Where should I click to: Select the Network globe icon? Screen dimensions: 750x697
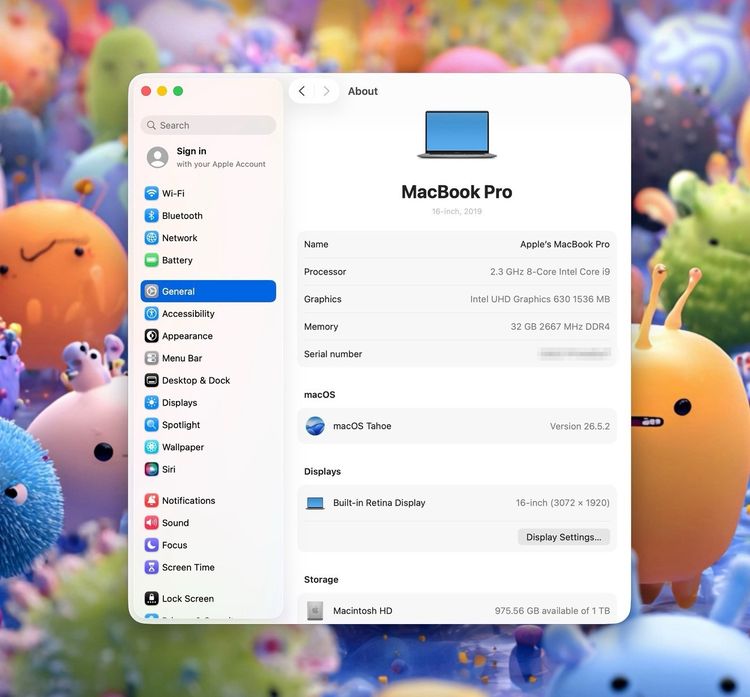151,238
